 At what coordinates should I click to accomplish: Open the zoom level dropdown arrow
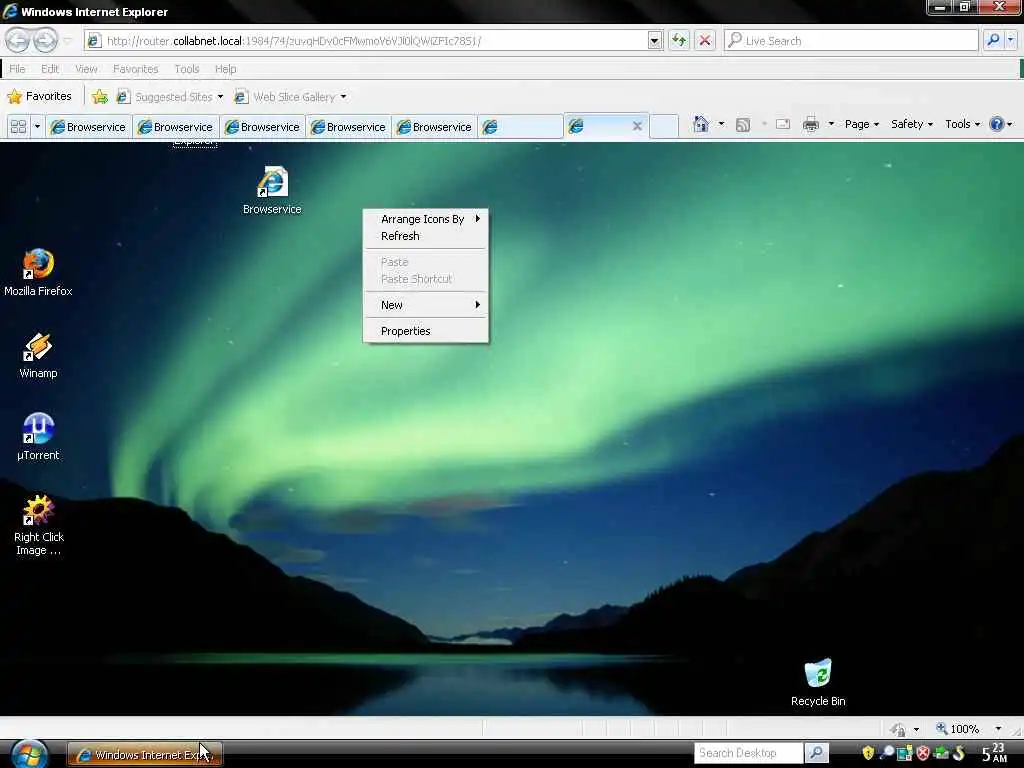998,729
